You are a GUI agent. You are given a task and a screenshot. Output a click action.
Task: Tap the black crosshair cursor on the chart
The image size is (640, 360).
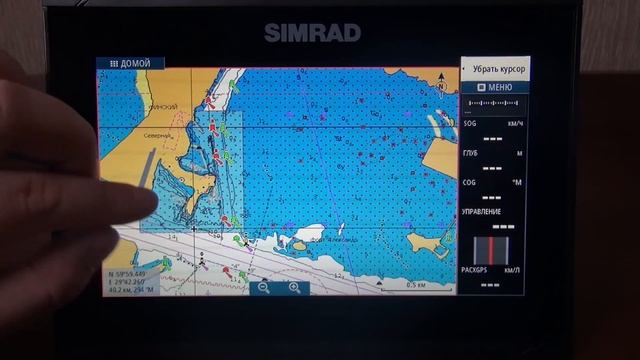tap(194, 229)
